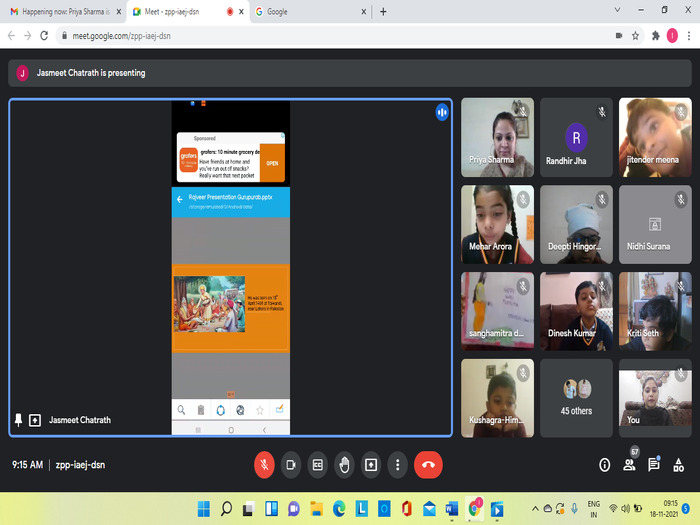The height and width of the screenshot is (525, 700).
Task: Select jitender meena's video tile
Action: point(655,137)
